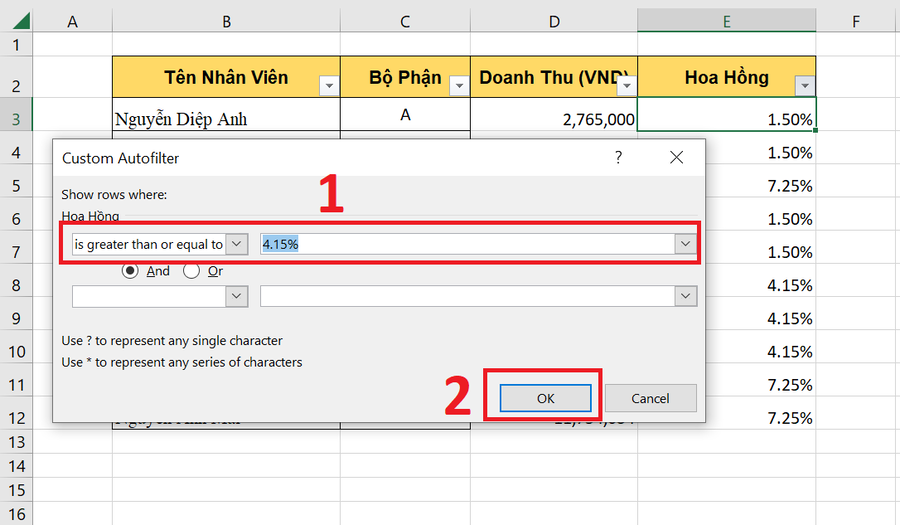Select row 2 header
Image resolution: width=900 pixels, height=525 pixels.
(16, 77)
